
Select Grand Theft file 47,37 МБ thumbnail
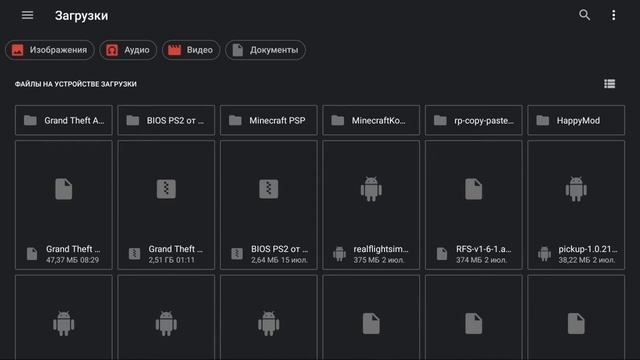pyautogui.click(x=64, y=189)
